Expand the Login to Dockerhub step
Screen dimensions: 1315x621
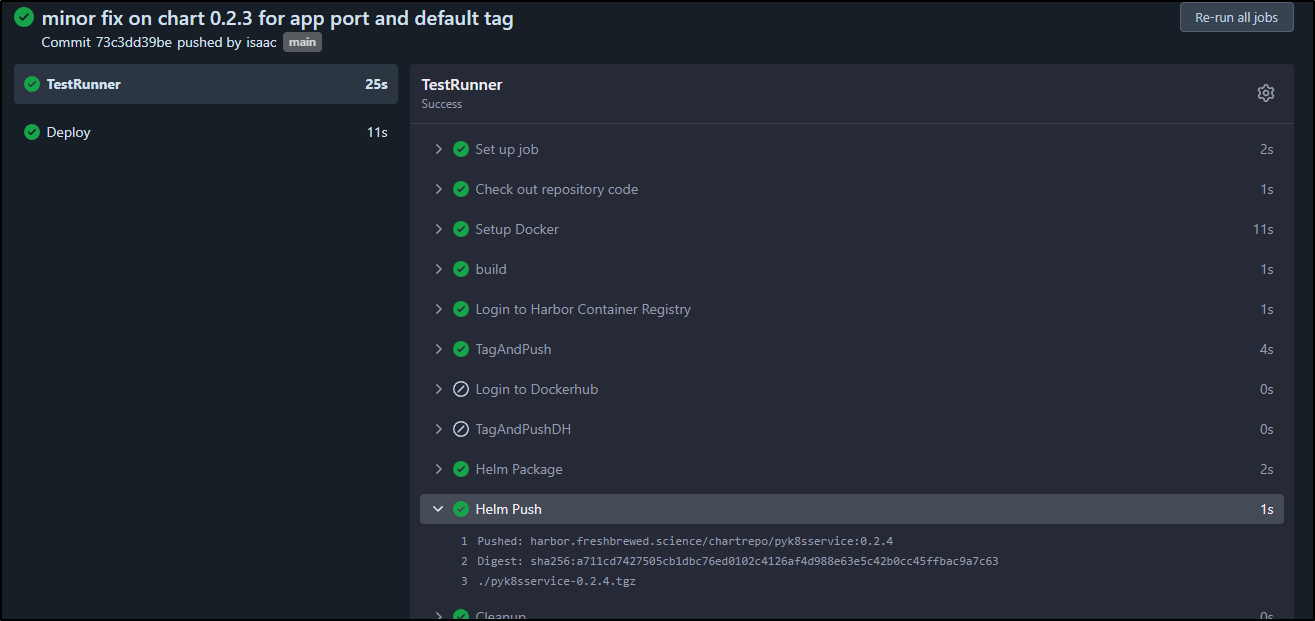point(438,389)
